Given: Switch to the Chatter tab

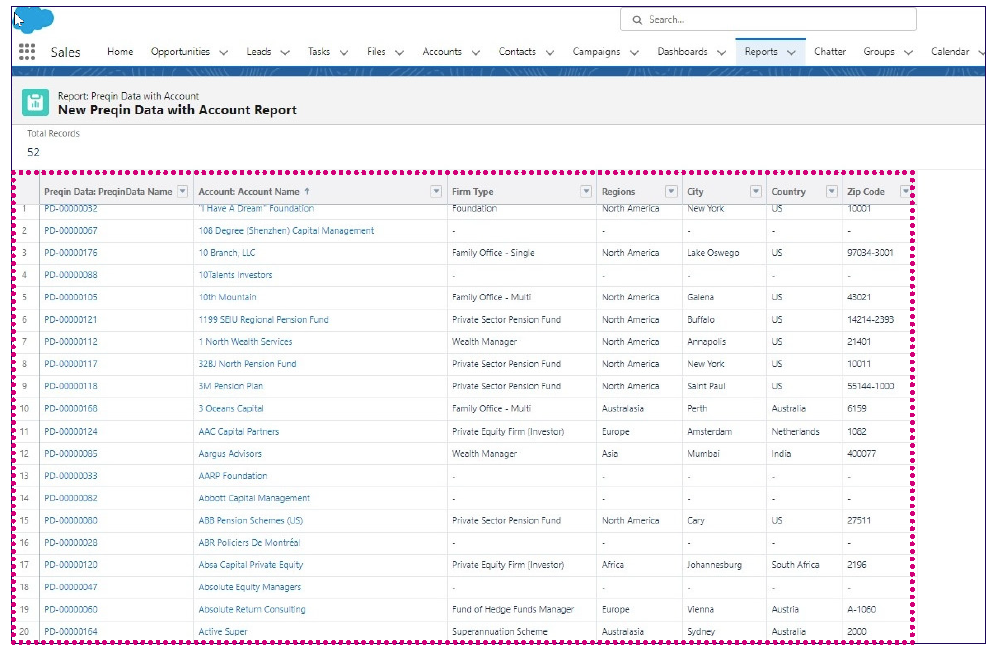Looking at the screenshot, I should tap(830, 52).
